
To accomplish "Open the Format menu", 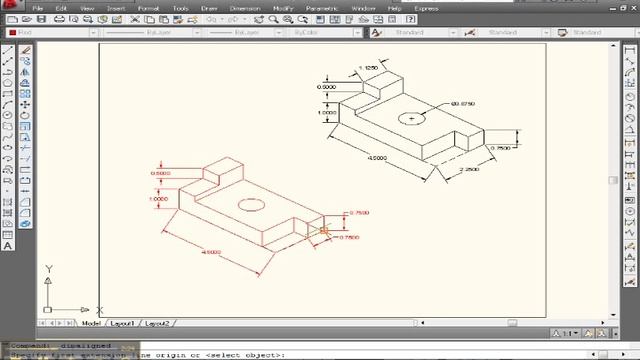I will 149,8.
